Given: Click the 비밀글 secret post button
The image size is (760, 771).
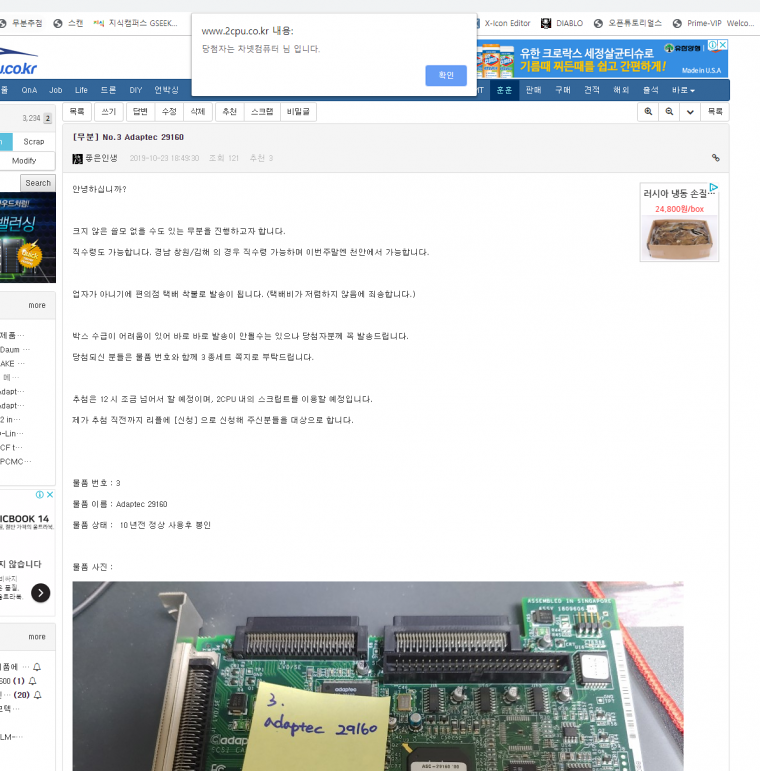Looking at the screenshot, I should click(298, 112).
